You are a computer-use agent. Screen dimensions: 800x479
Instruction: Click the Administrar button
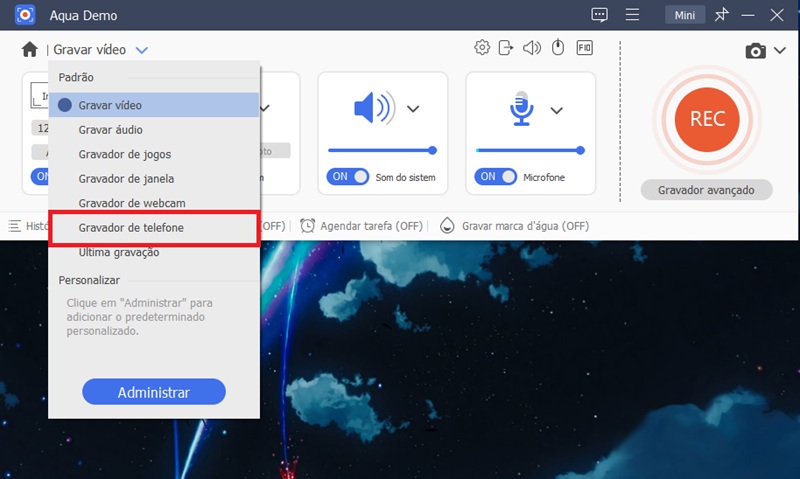[x=154, y=392]
